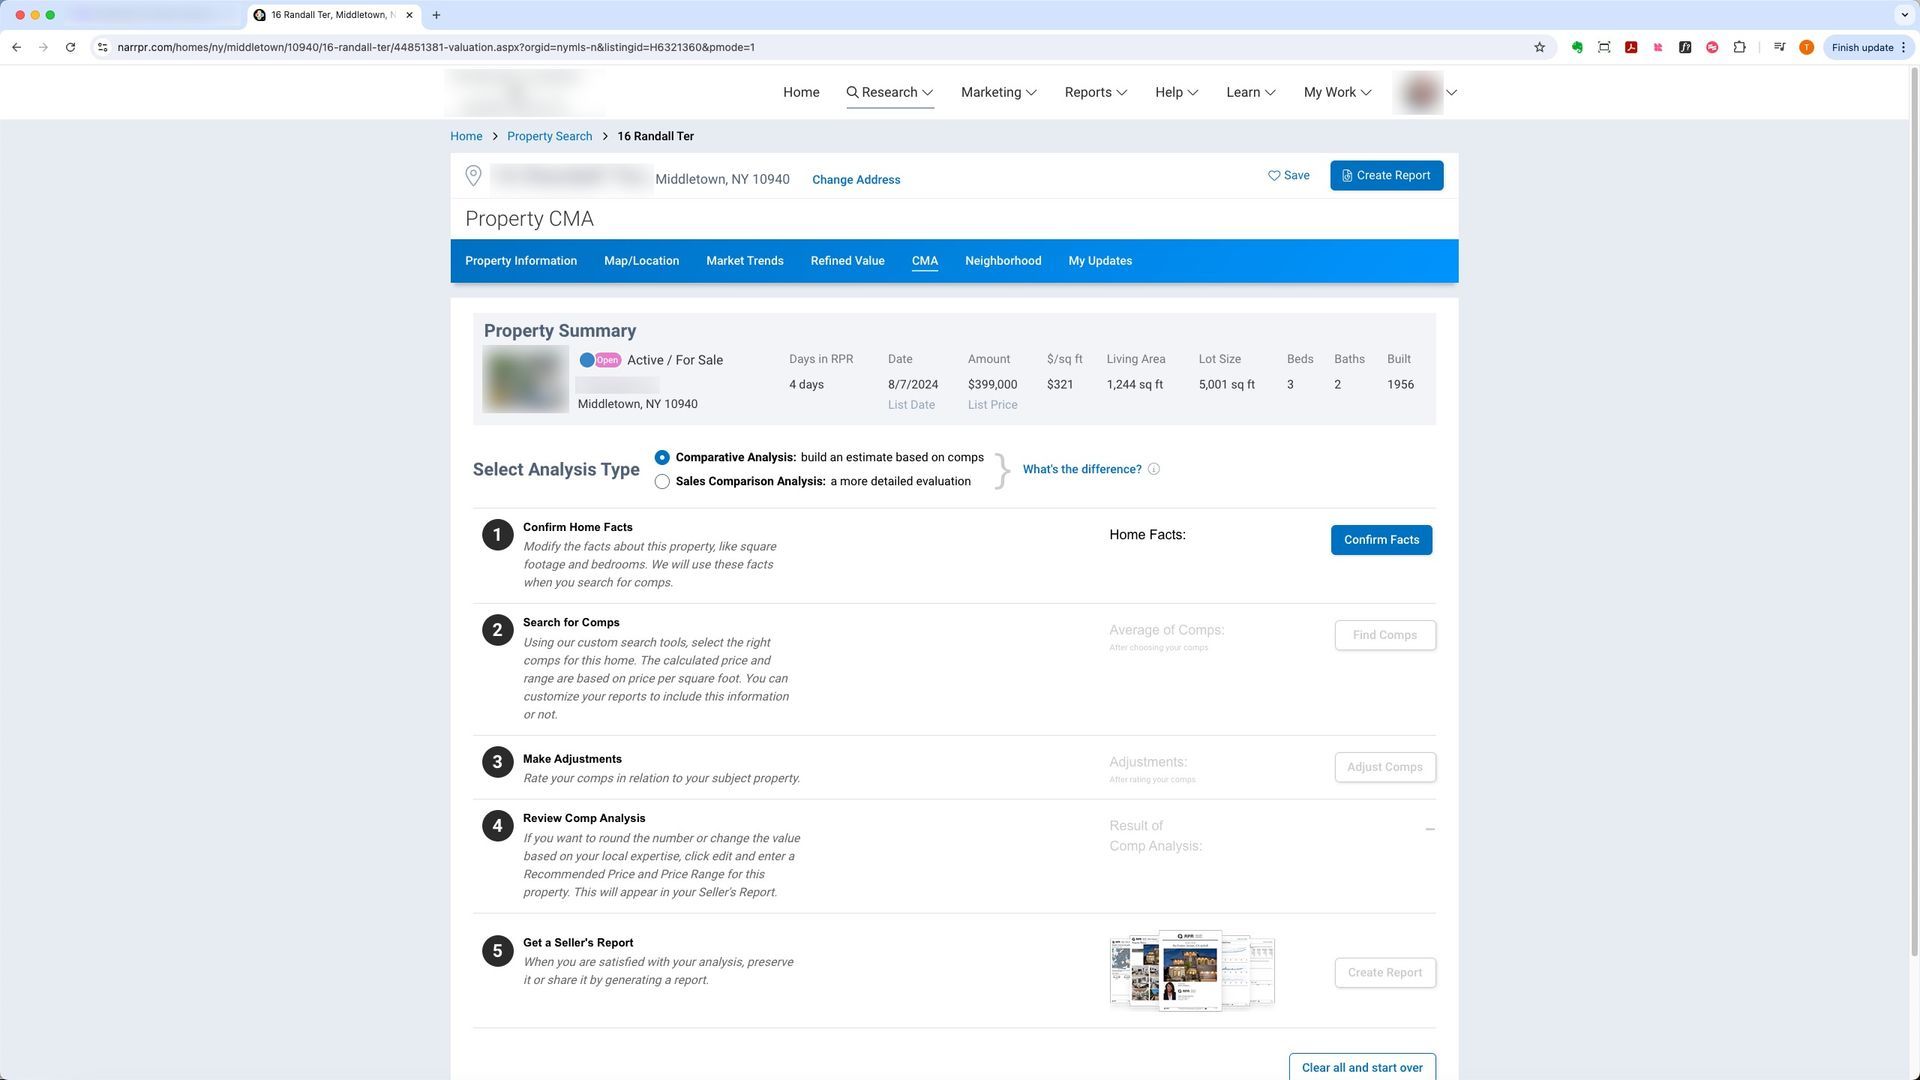Switch to the Market Trends tab
1920x1080 pixels.
point(744,261)
